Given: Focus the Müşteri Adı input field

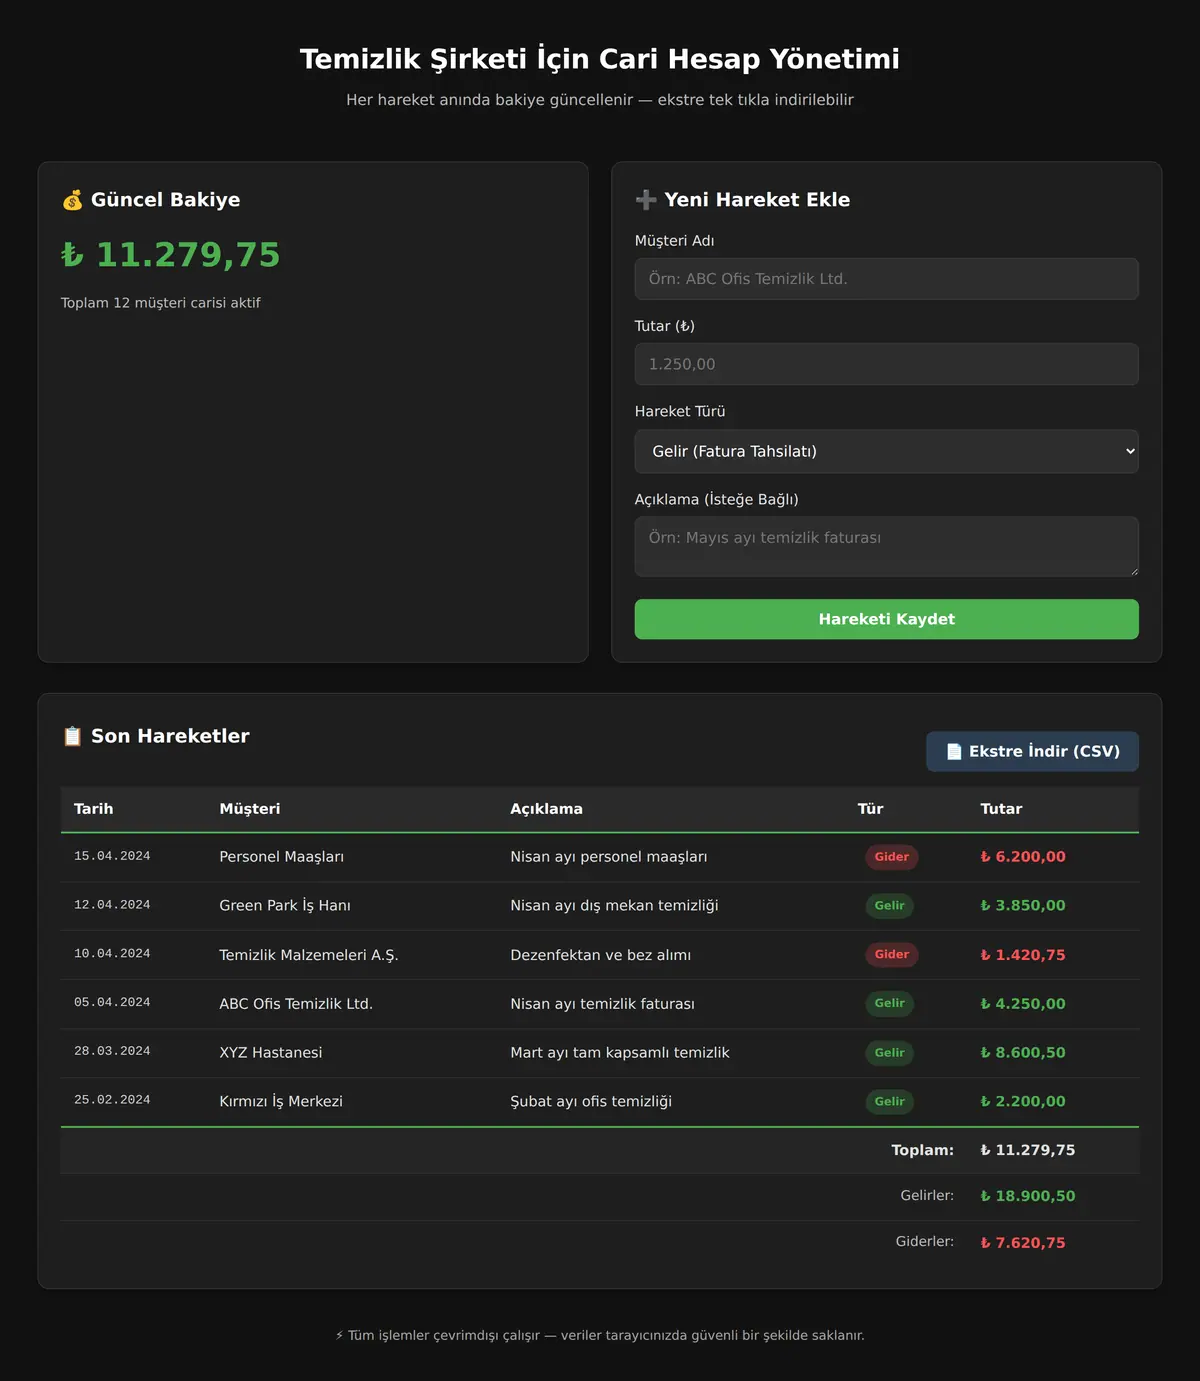Looking at the screenshot, I should pos(886,279).
